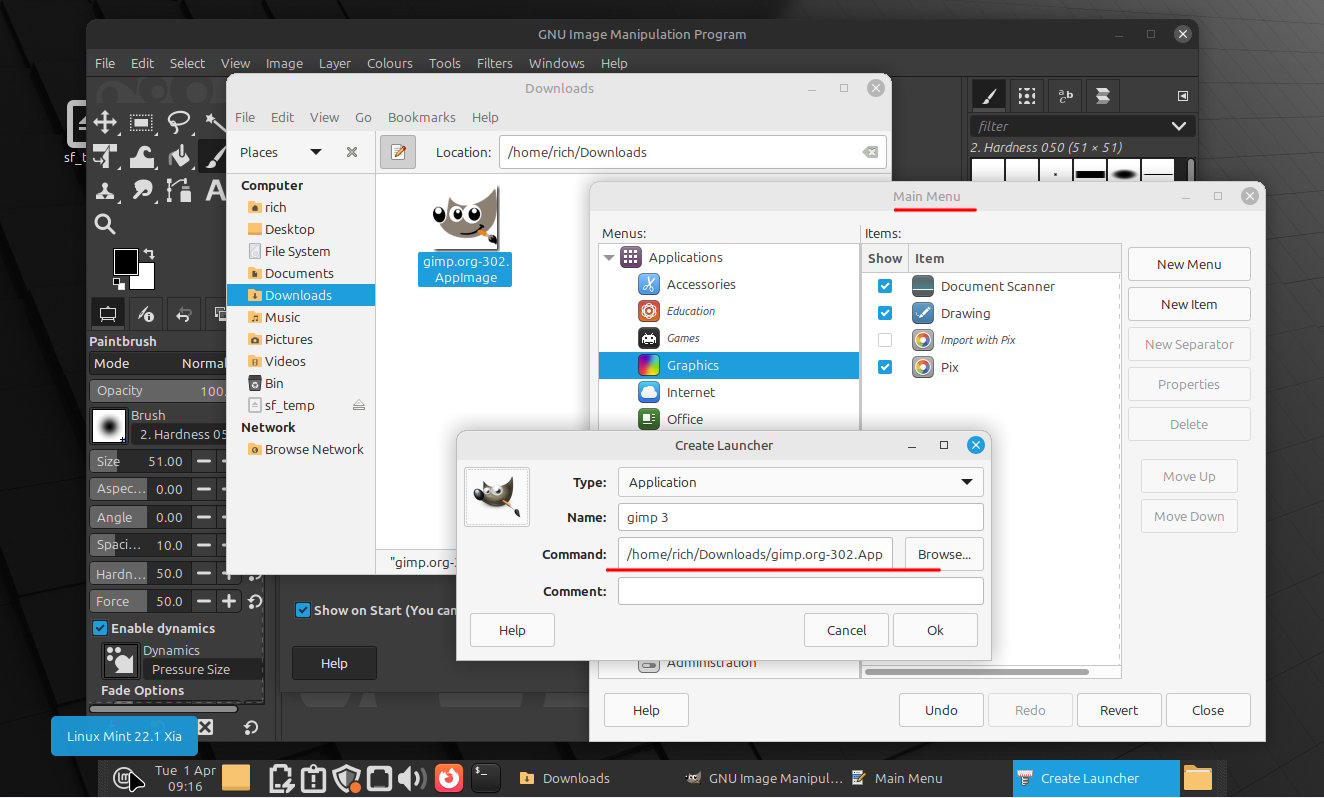Select the Warp Transform tool
This screenshot has width=1324, height=798.
tap(141, 157)
